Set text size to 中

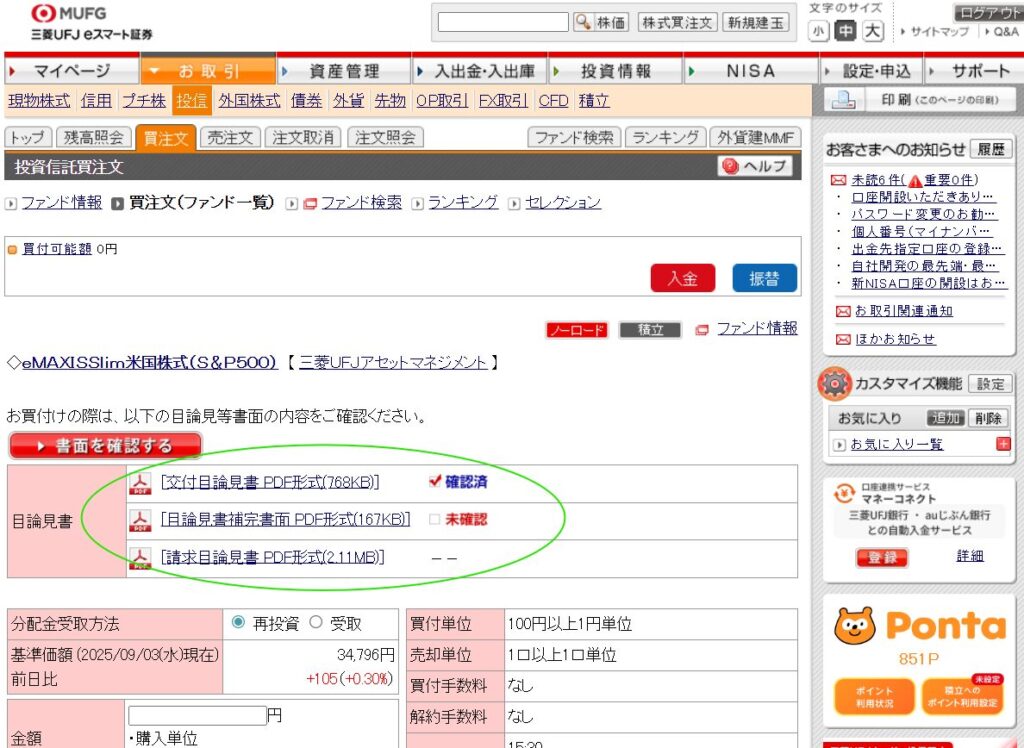(x=846, y=31)
